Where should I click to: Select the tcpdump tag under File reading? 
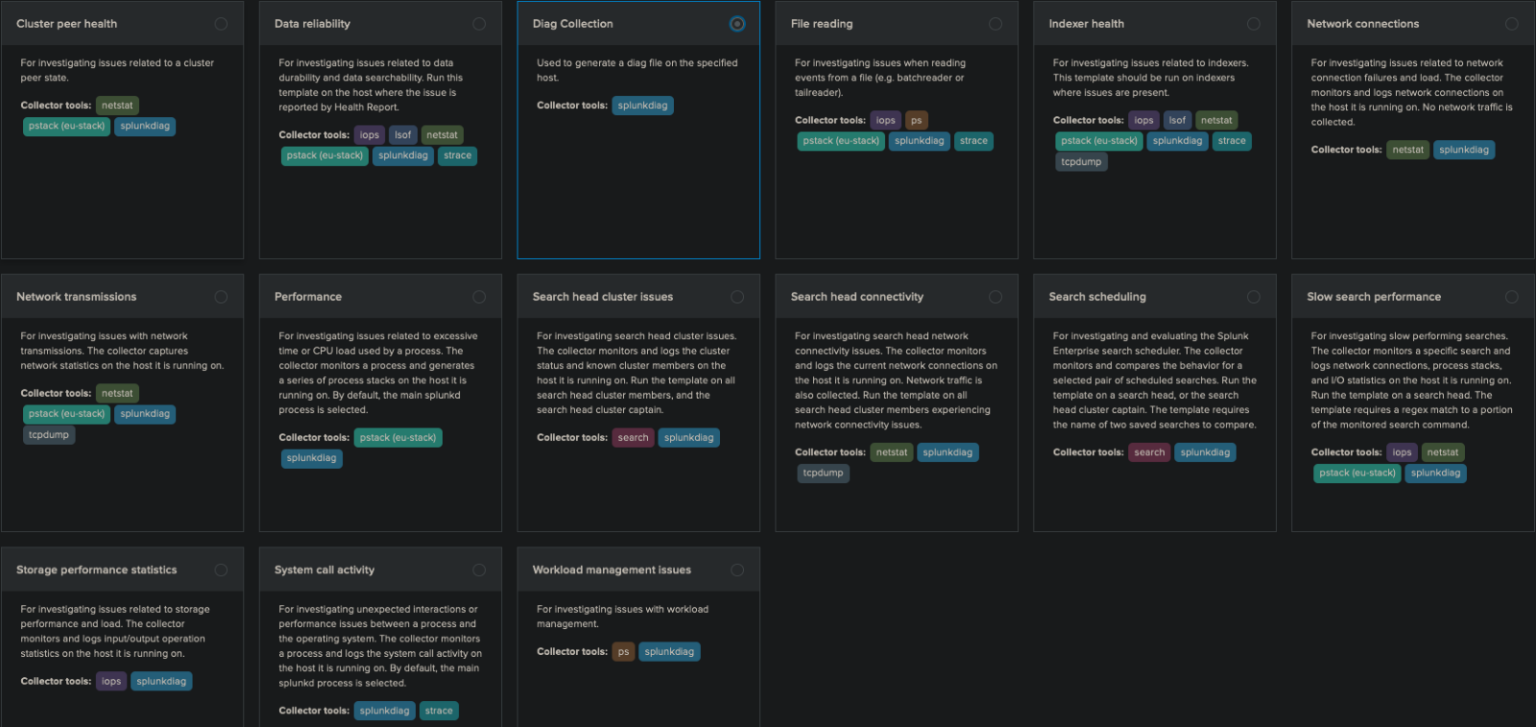(x=1081, y=161)
